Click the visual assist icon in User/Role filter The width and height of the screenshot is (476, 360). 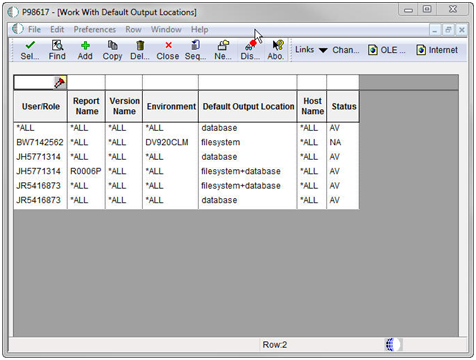60,82
